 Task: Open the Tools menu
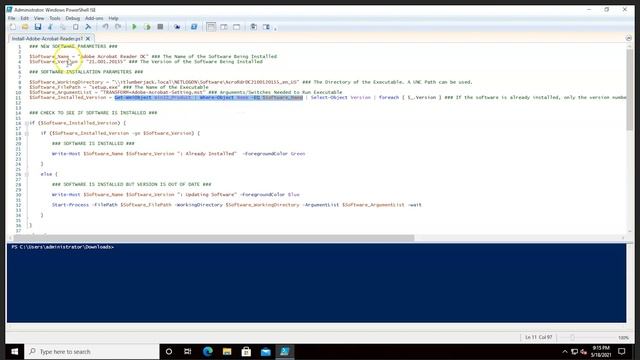[x=55, y=18]
